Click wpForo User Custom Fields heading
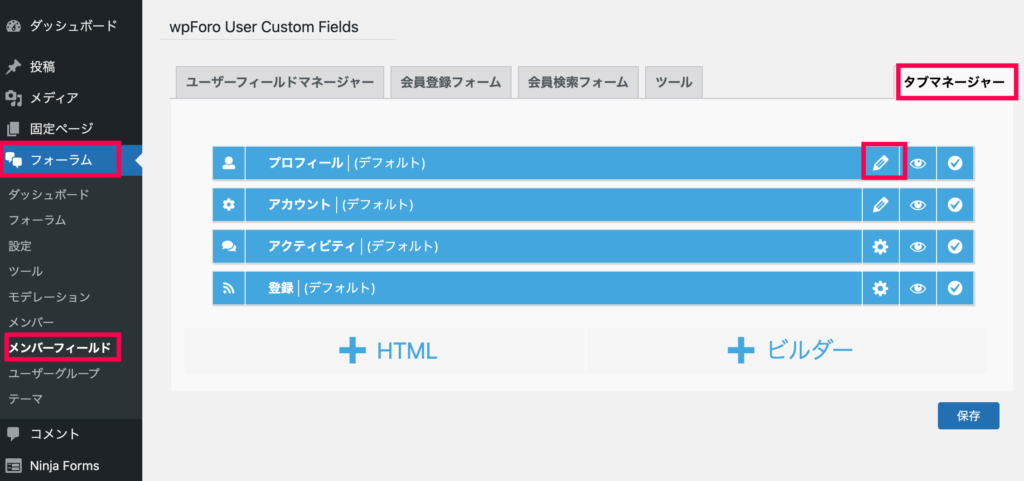Image resolution: width=1024 pixels, height=481 pixels. coord(264,27)
